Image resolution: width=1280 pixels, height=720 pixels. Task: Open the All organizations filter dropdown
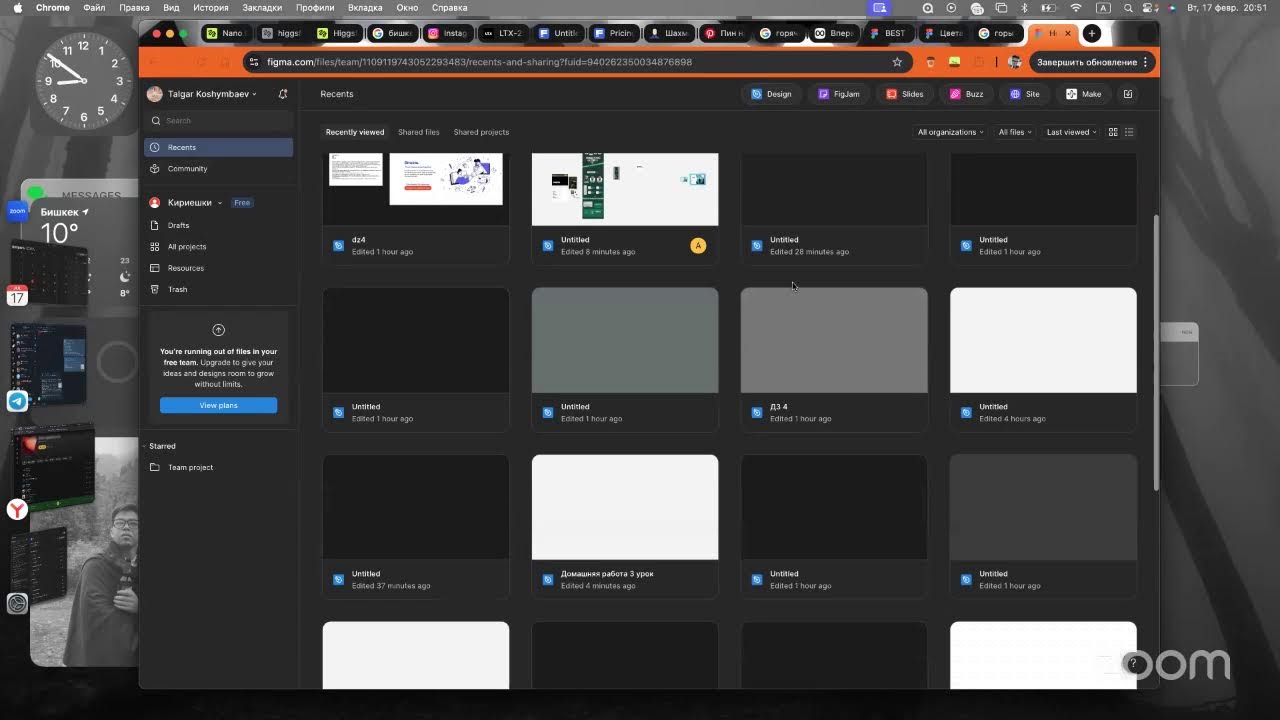pos(950,132)
